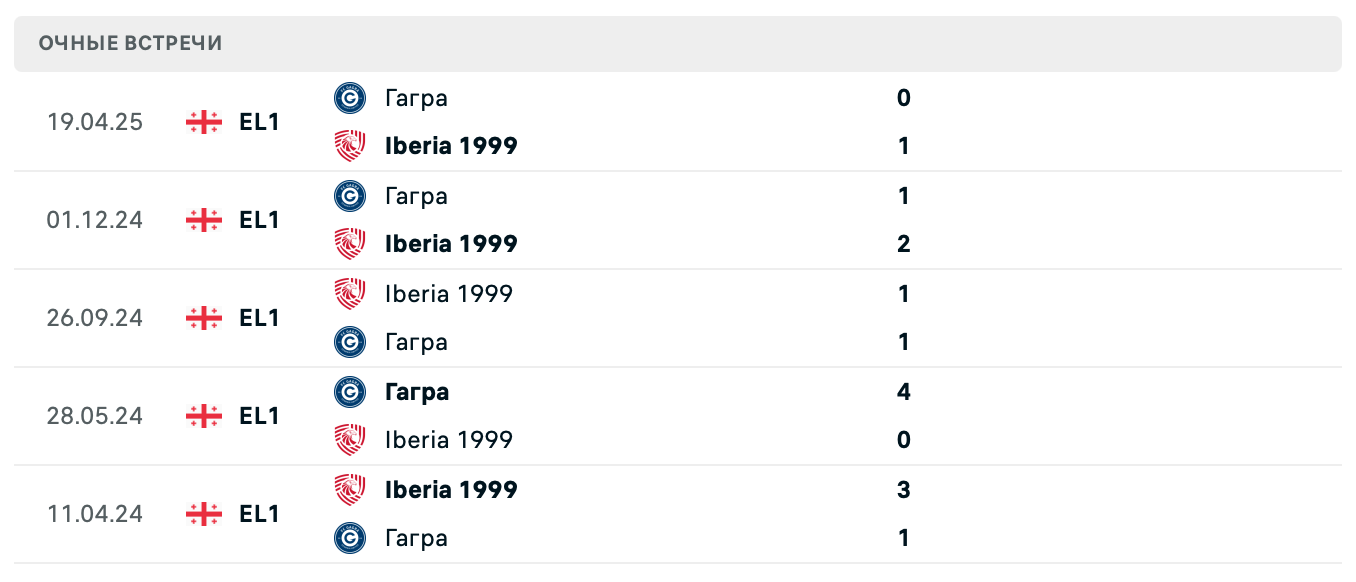Screen dimensions: 1356x582
Task: Click Iberia 1999 logo in 26.09.24 match
Action: tap(350, 294)
